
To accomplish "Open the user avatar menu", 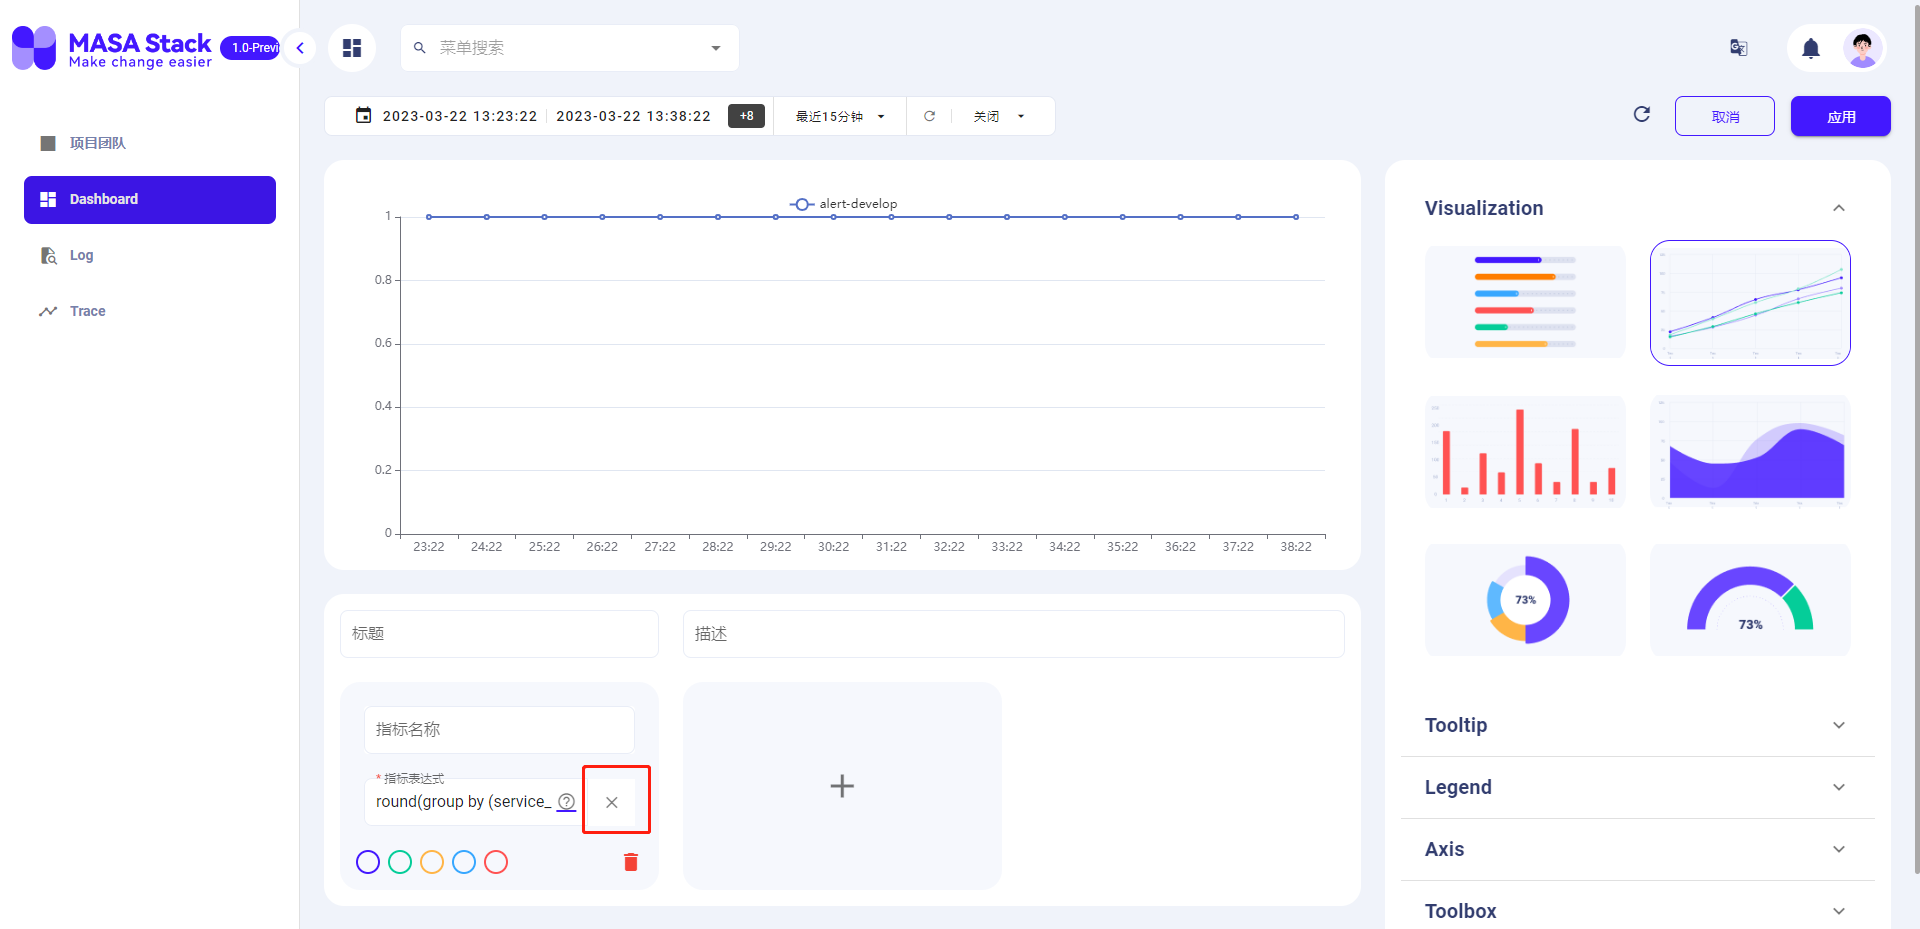I will click(1863, 47).
